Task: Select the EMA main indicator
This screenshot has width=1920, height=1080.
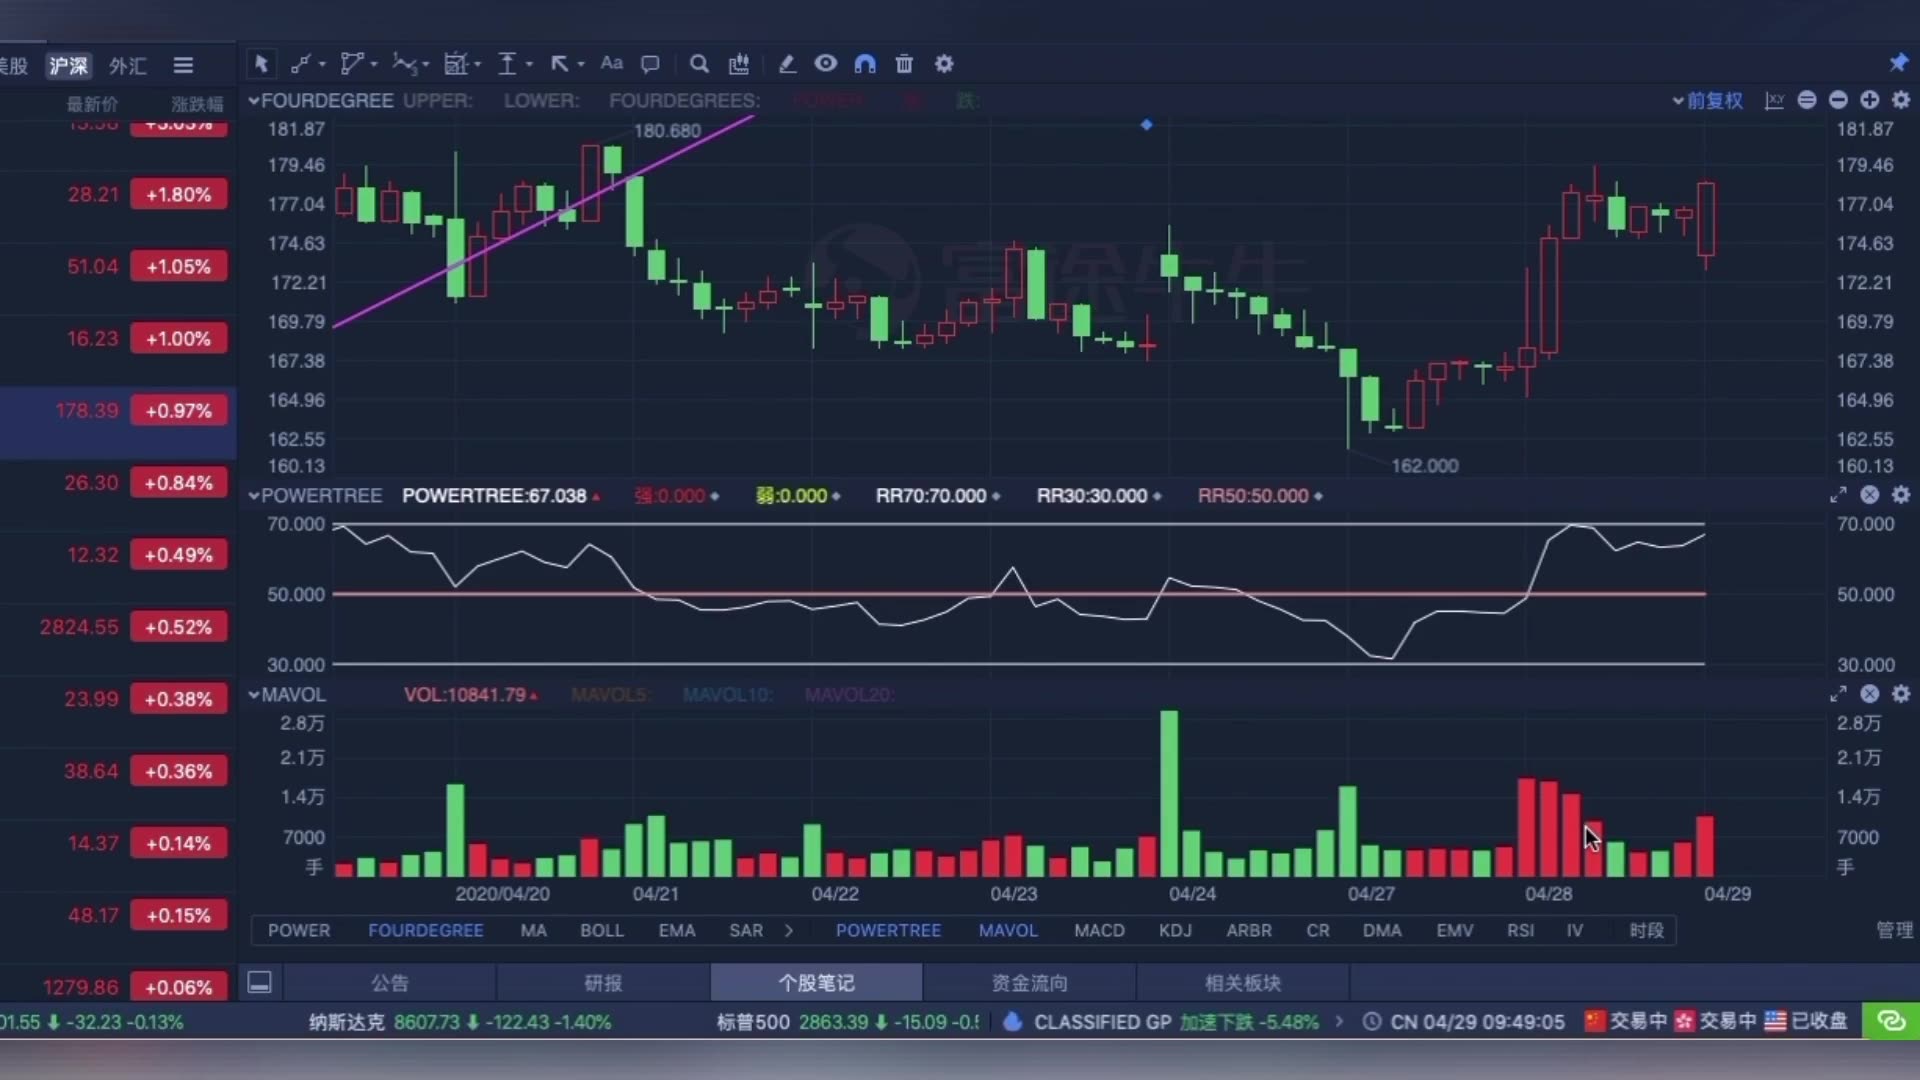Action: click(677, 931)
